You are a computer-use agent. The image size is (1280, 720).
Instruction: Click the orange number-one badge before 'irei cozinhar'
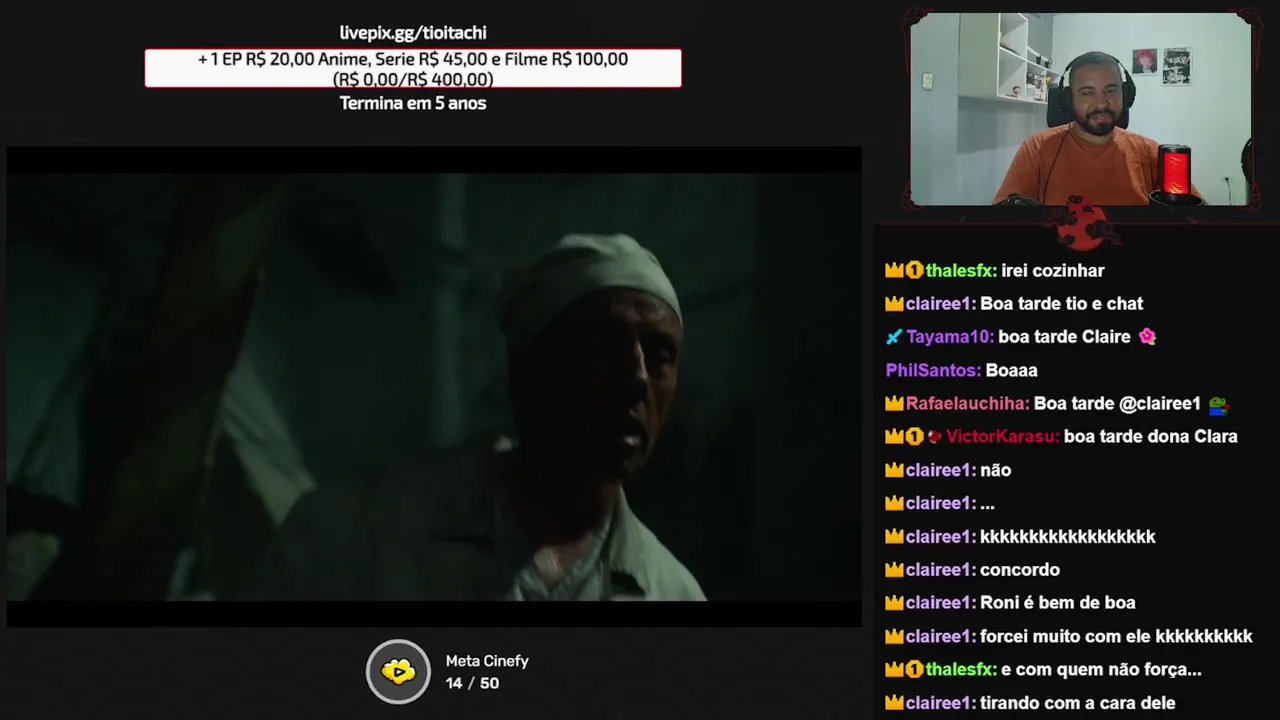(x=914, y=271)
